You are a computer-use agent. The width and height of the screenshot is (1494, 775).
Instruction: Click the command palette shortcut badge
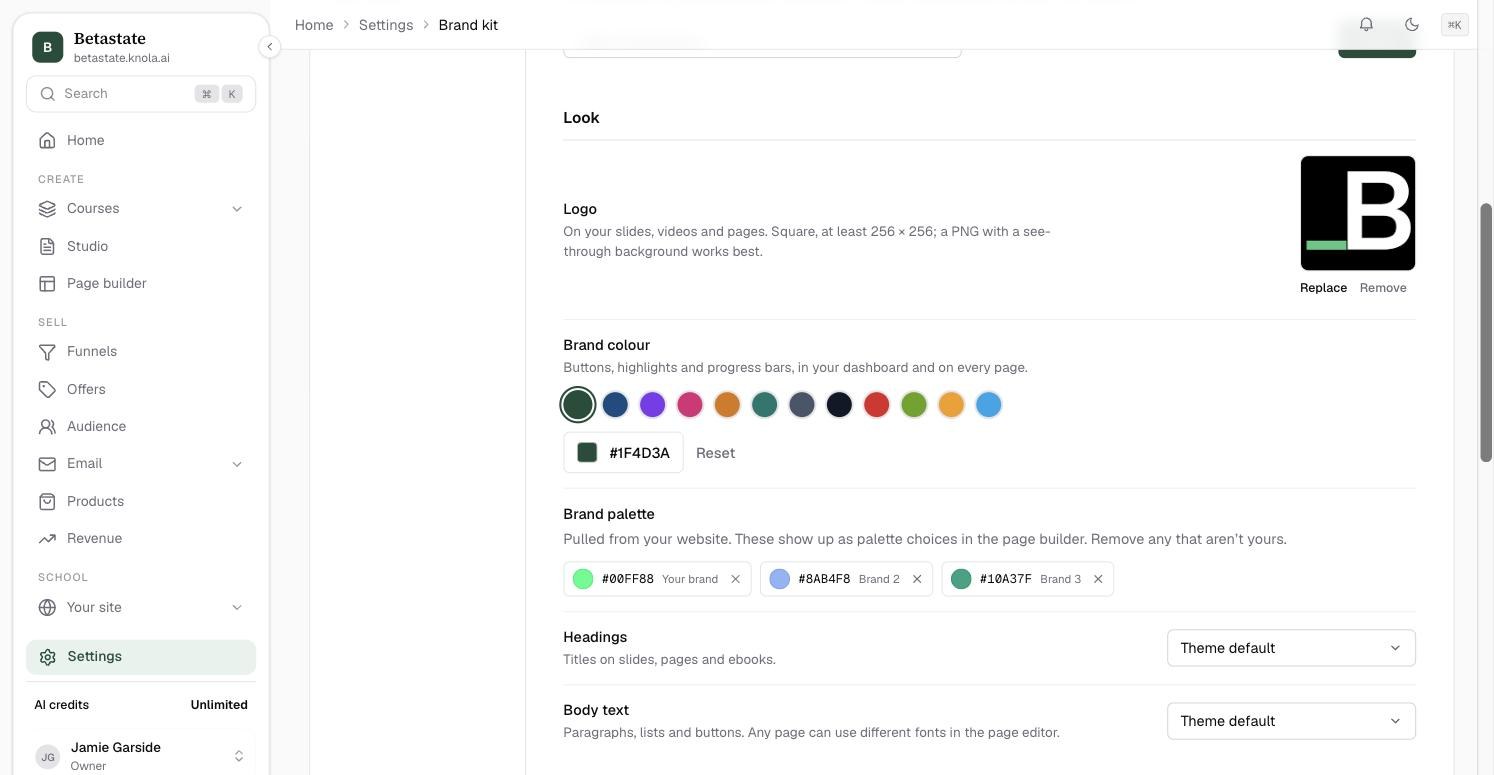[x=1455, y=25]
